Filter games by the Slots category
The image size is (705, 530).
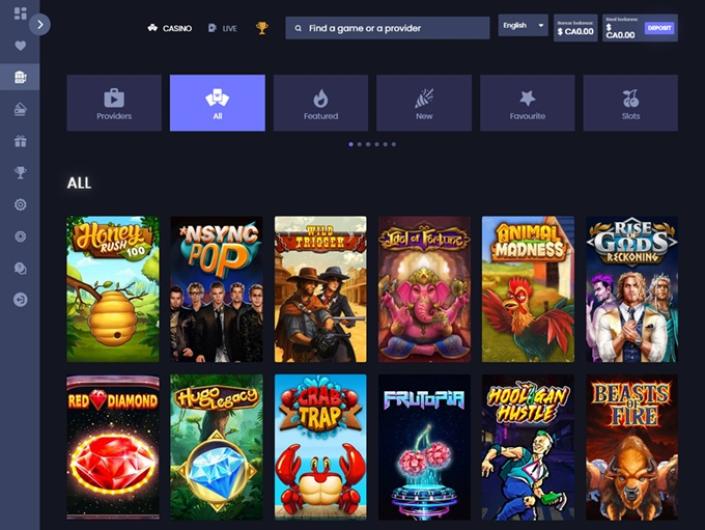(630, 103)
